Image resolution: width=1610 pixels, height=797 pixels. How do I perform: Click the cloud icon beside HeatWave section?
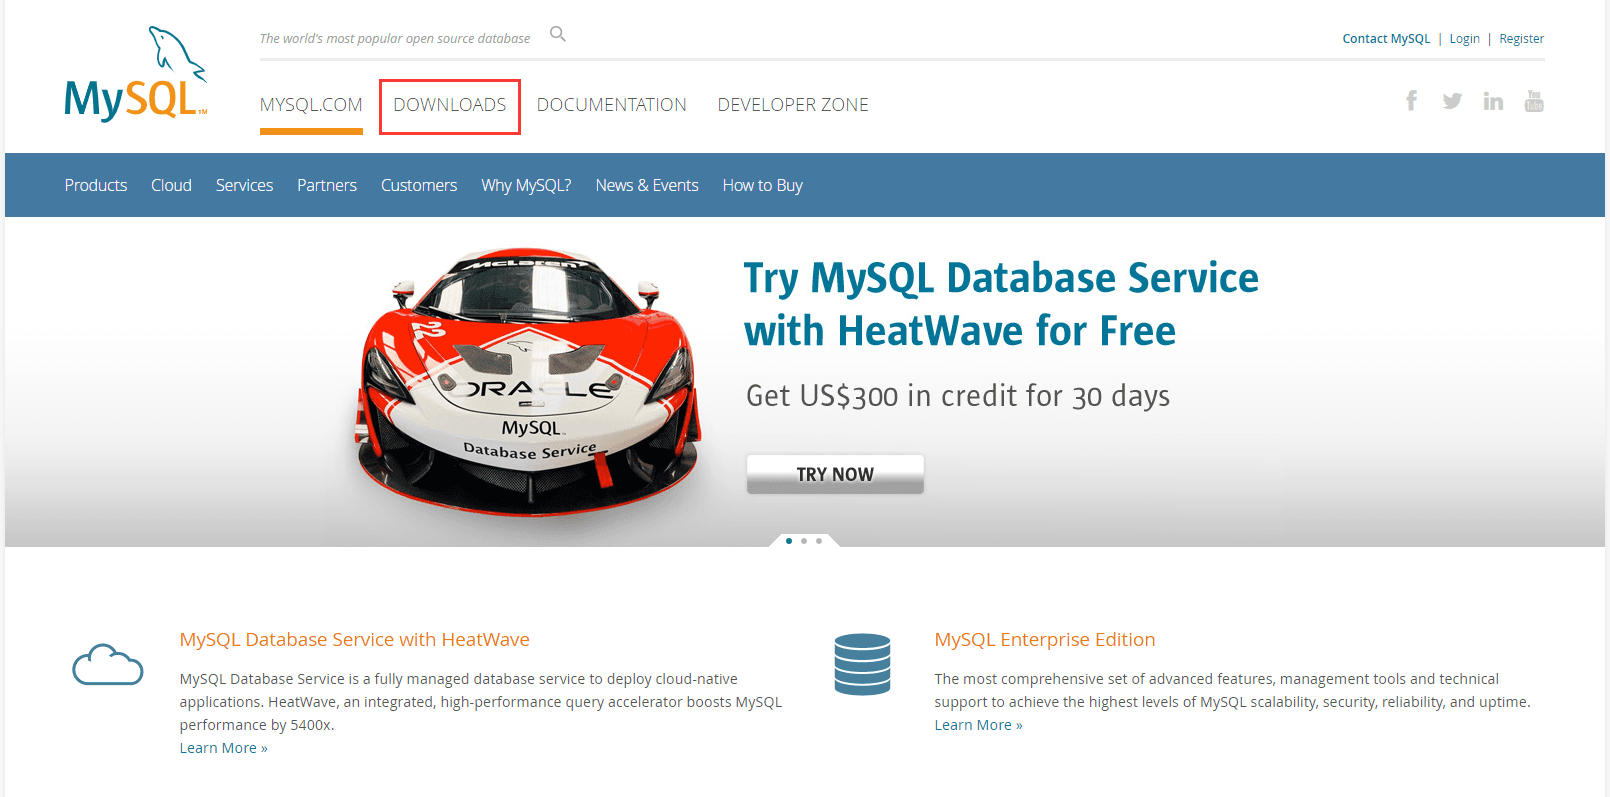[108, 665]
